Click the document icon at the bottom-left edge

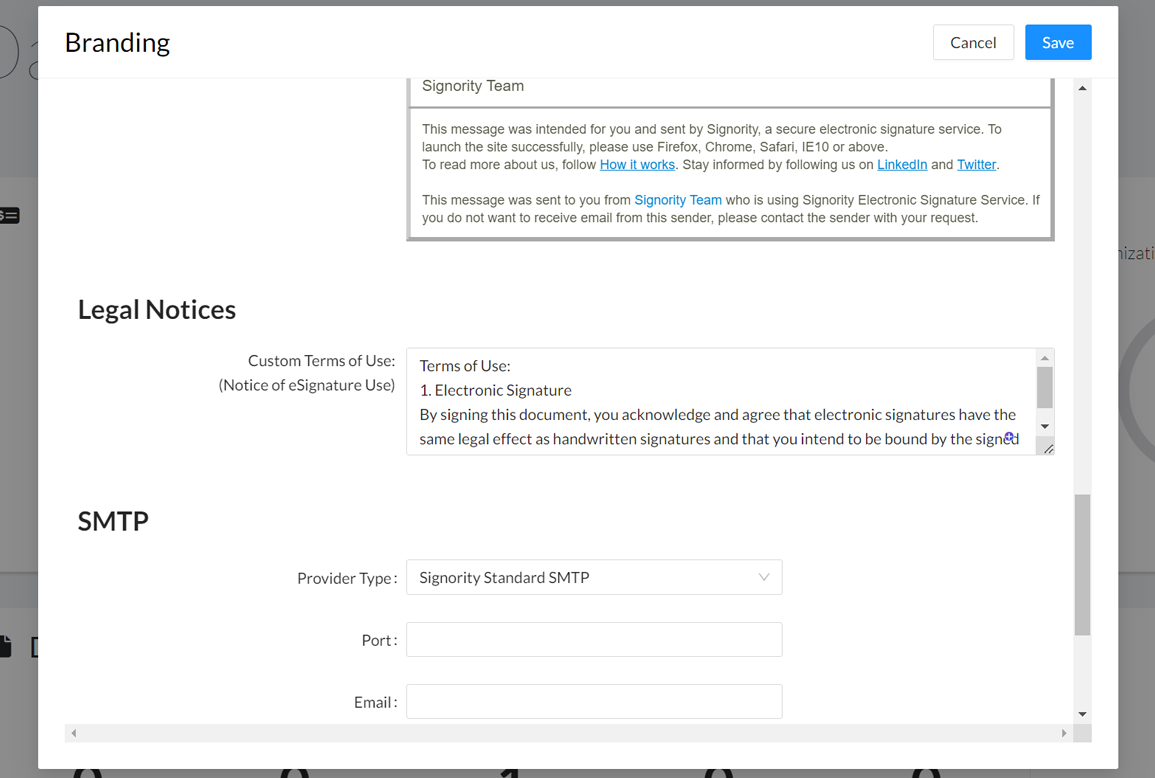click(x=4, y=646)
